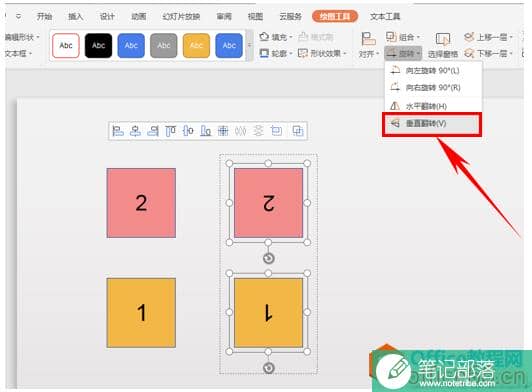Open the 形状效果 dropdown

point(323,53)
